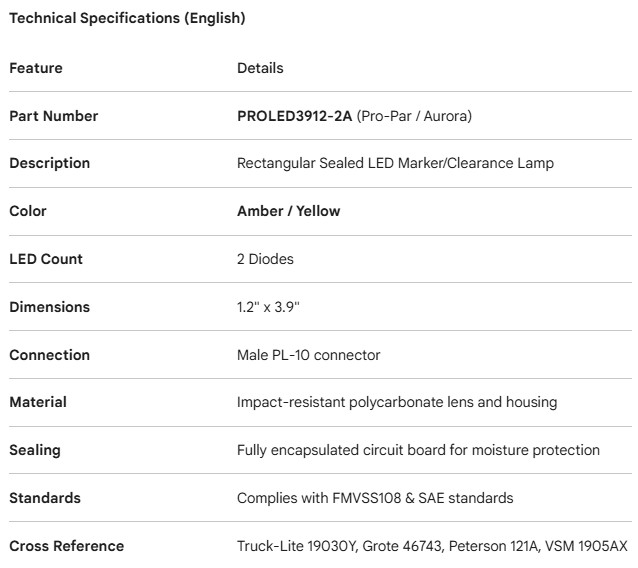Select the Material row label
The image size is (638, 568).
pyautogui.click(x=38, y=402)
